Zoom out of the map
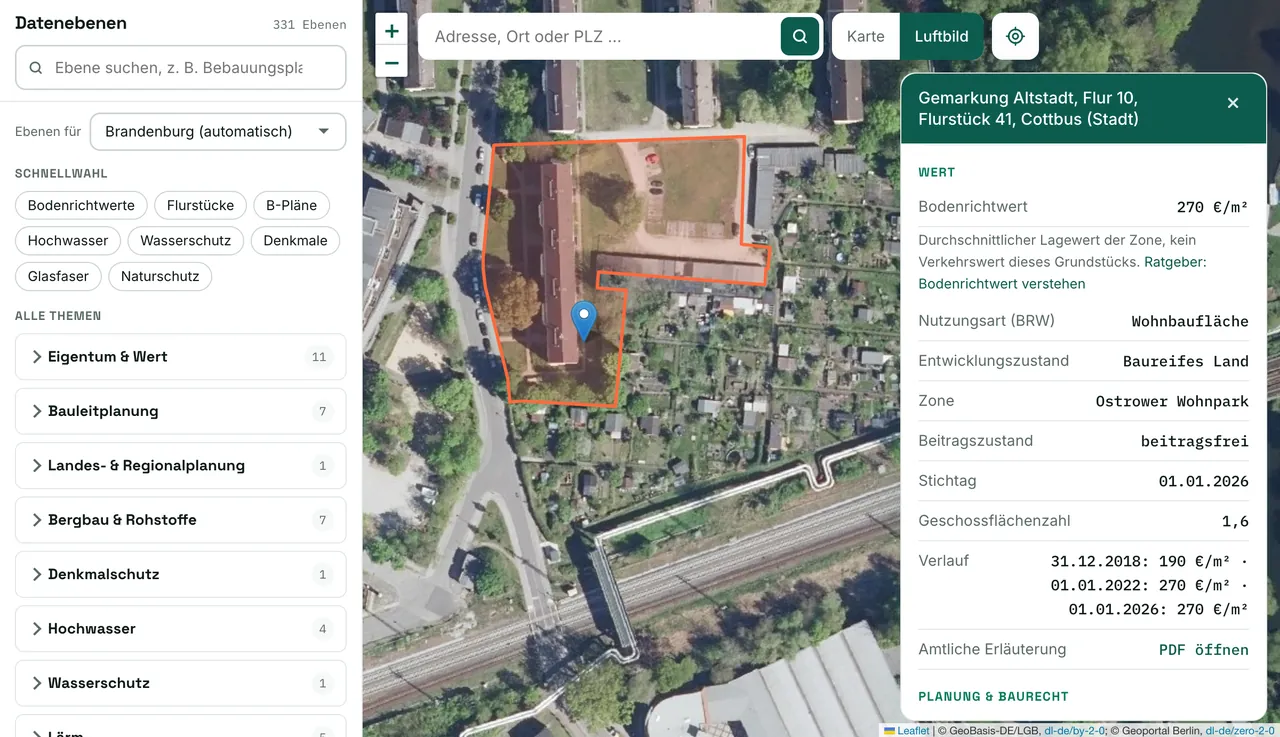The height and width of the screenshot is (737, 1280). pyautogui.click(x=391, y=62)
